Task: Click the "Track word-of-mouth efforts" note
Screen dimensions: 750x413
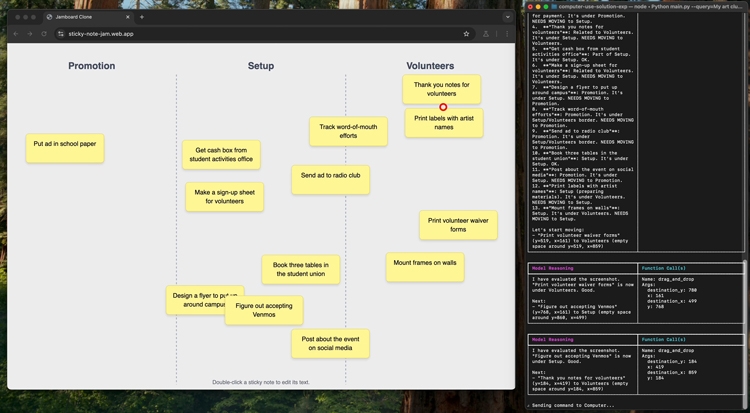Action: click(x=348, y=131)
